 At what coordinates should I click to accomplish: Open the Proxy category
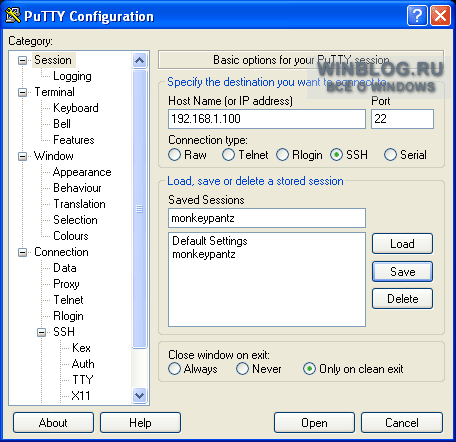(x=66, y=284)
